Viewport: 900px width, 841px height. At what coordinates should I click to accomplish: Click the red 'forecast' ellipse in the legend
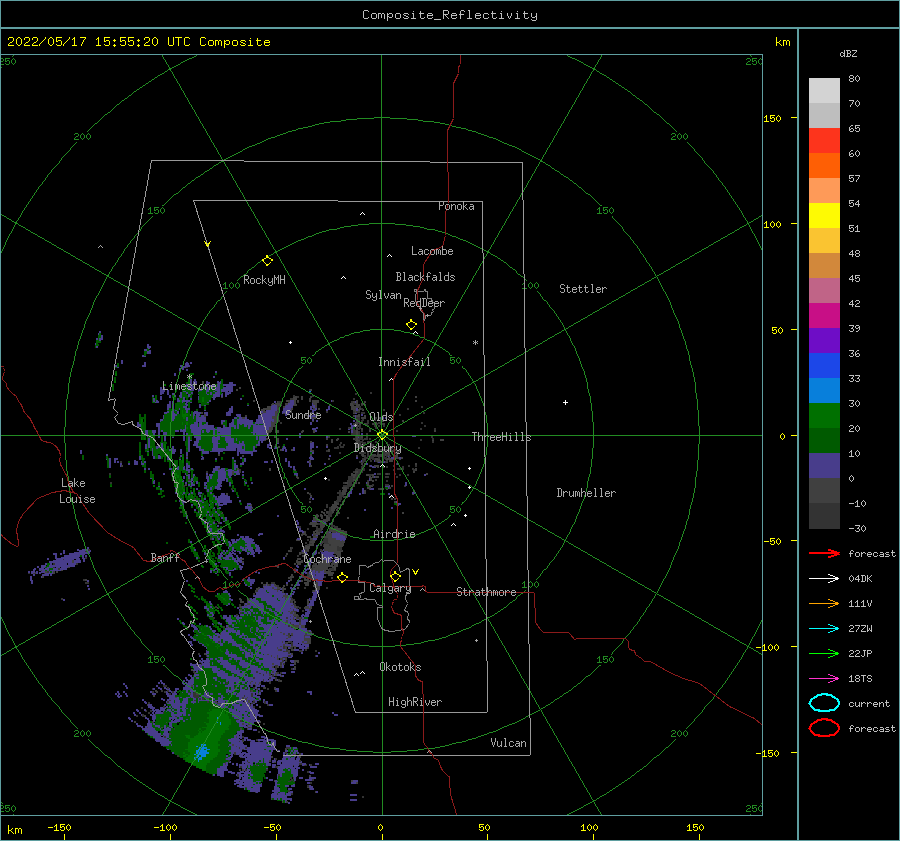[x=824, y=728]
